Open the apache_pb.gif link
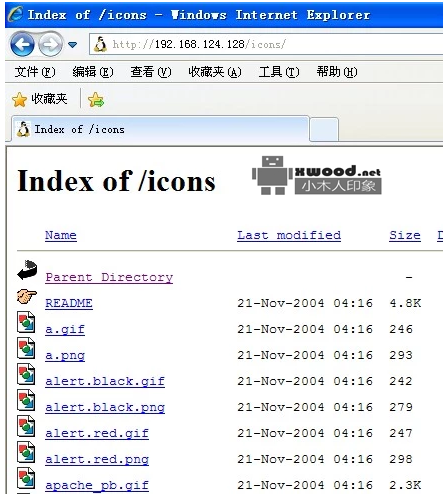 pos(97,485)
